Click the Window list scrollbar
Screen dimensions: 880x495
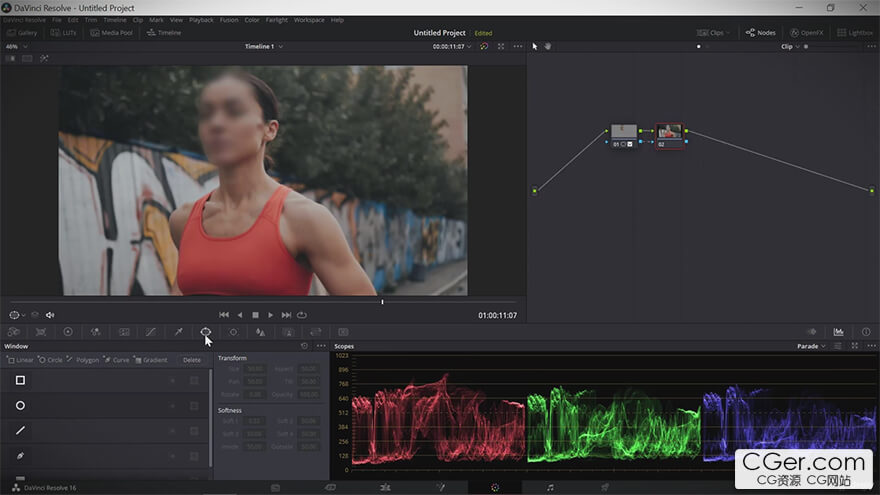[211, 418]
